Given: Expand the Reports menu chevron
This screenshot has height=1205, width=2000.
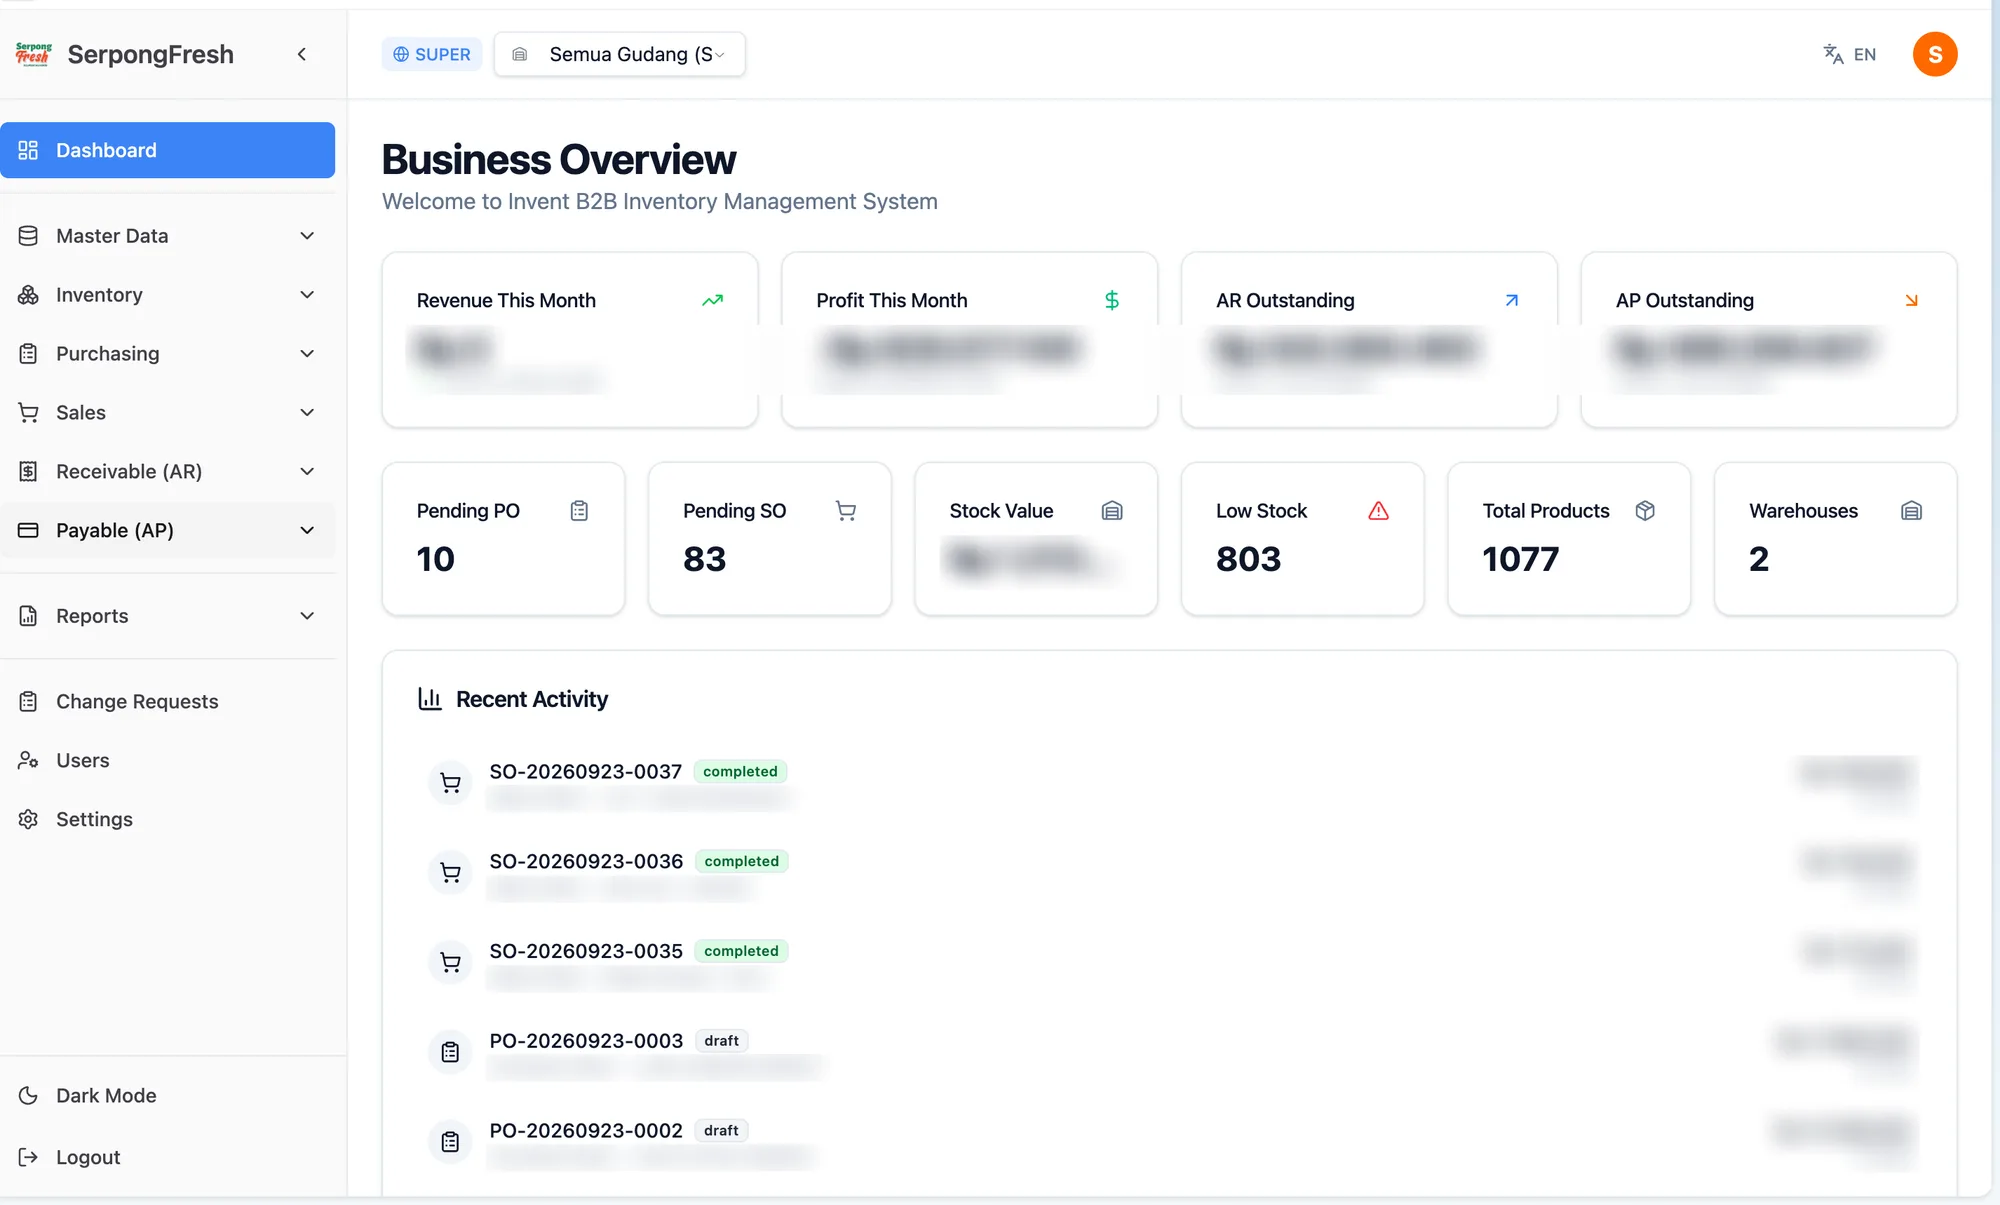Looking at the screenshot, I should (x=307, y=616).
